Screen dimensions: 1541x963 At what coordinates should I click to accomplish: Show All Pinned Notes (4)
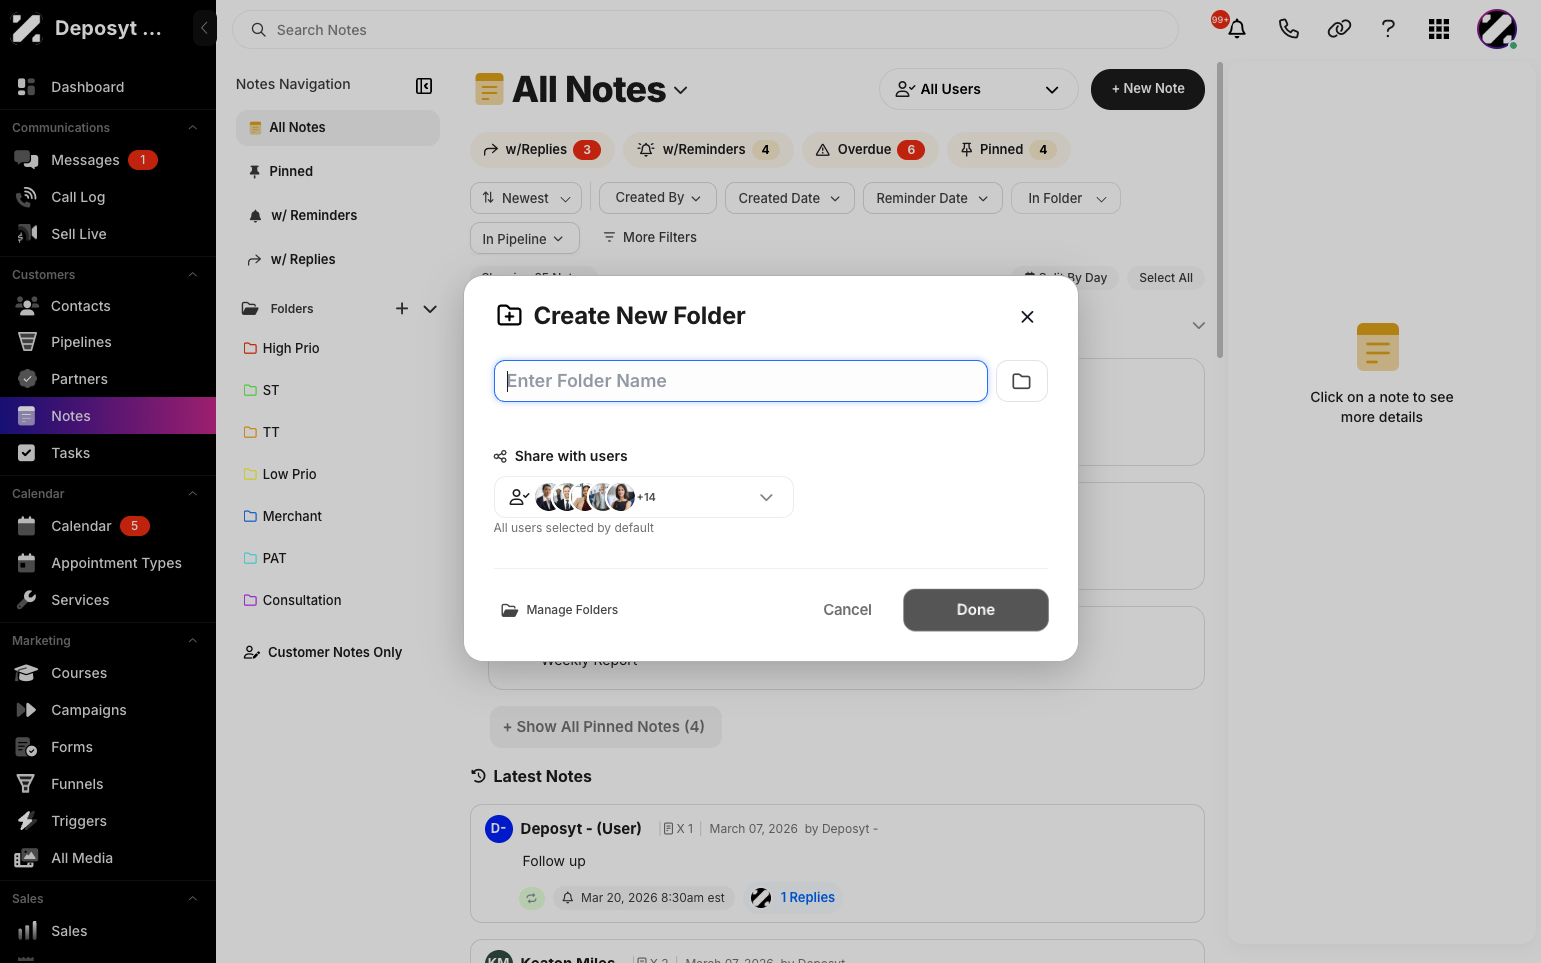tap(605, 727)
